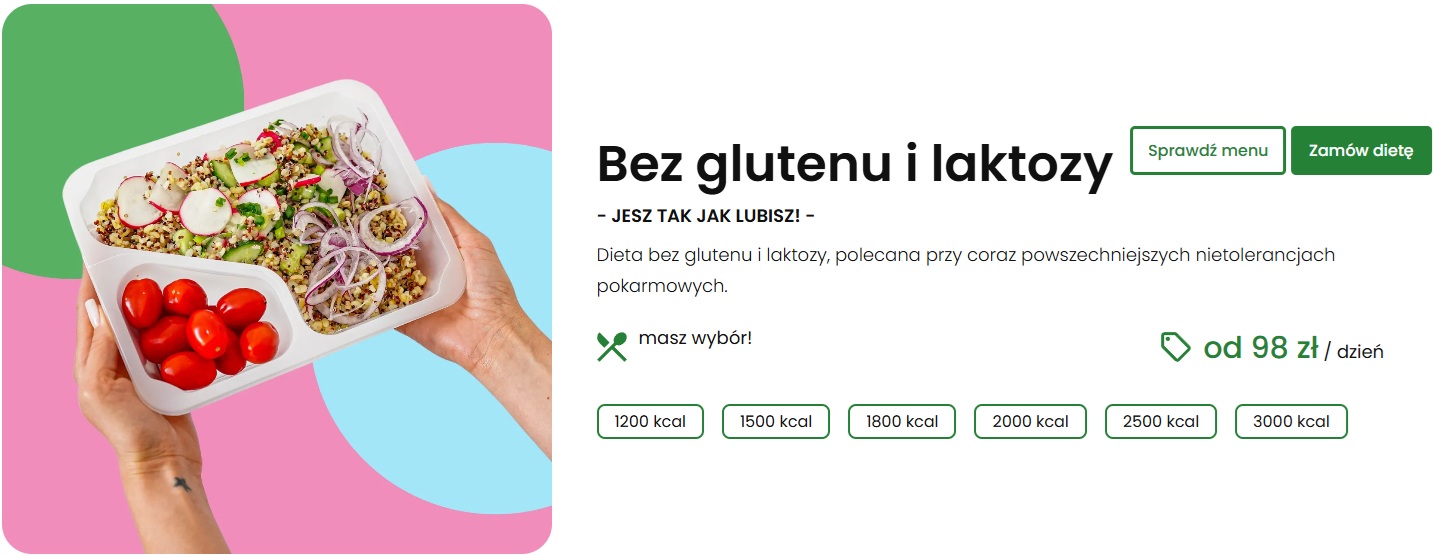Click the diet description paragraph
1434x558 pixels.
(x=966, y=270)
